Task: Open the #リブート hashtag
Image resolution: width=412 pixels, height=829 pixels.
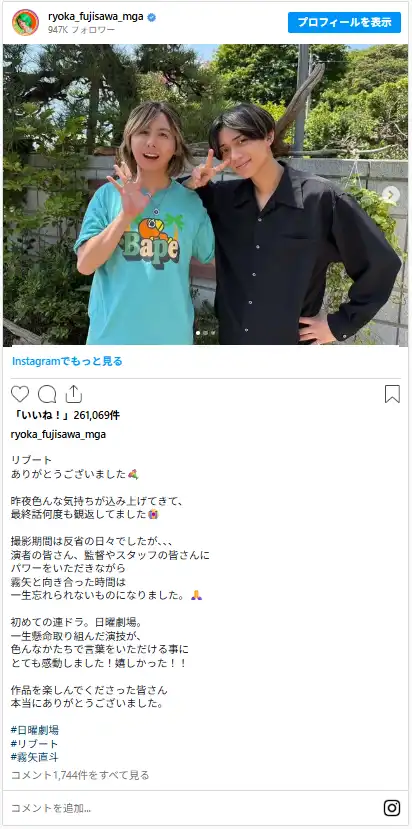Action: [x=35, y=744]
